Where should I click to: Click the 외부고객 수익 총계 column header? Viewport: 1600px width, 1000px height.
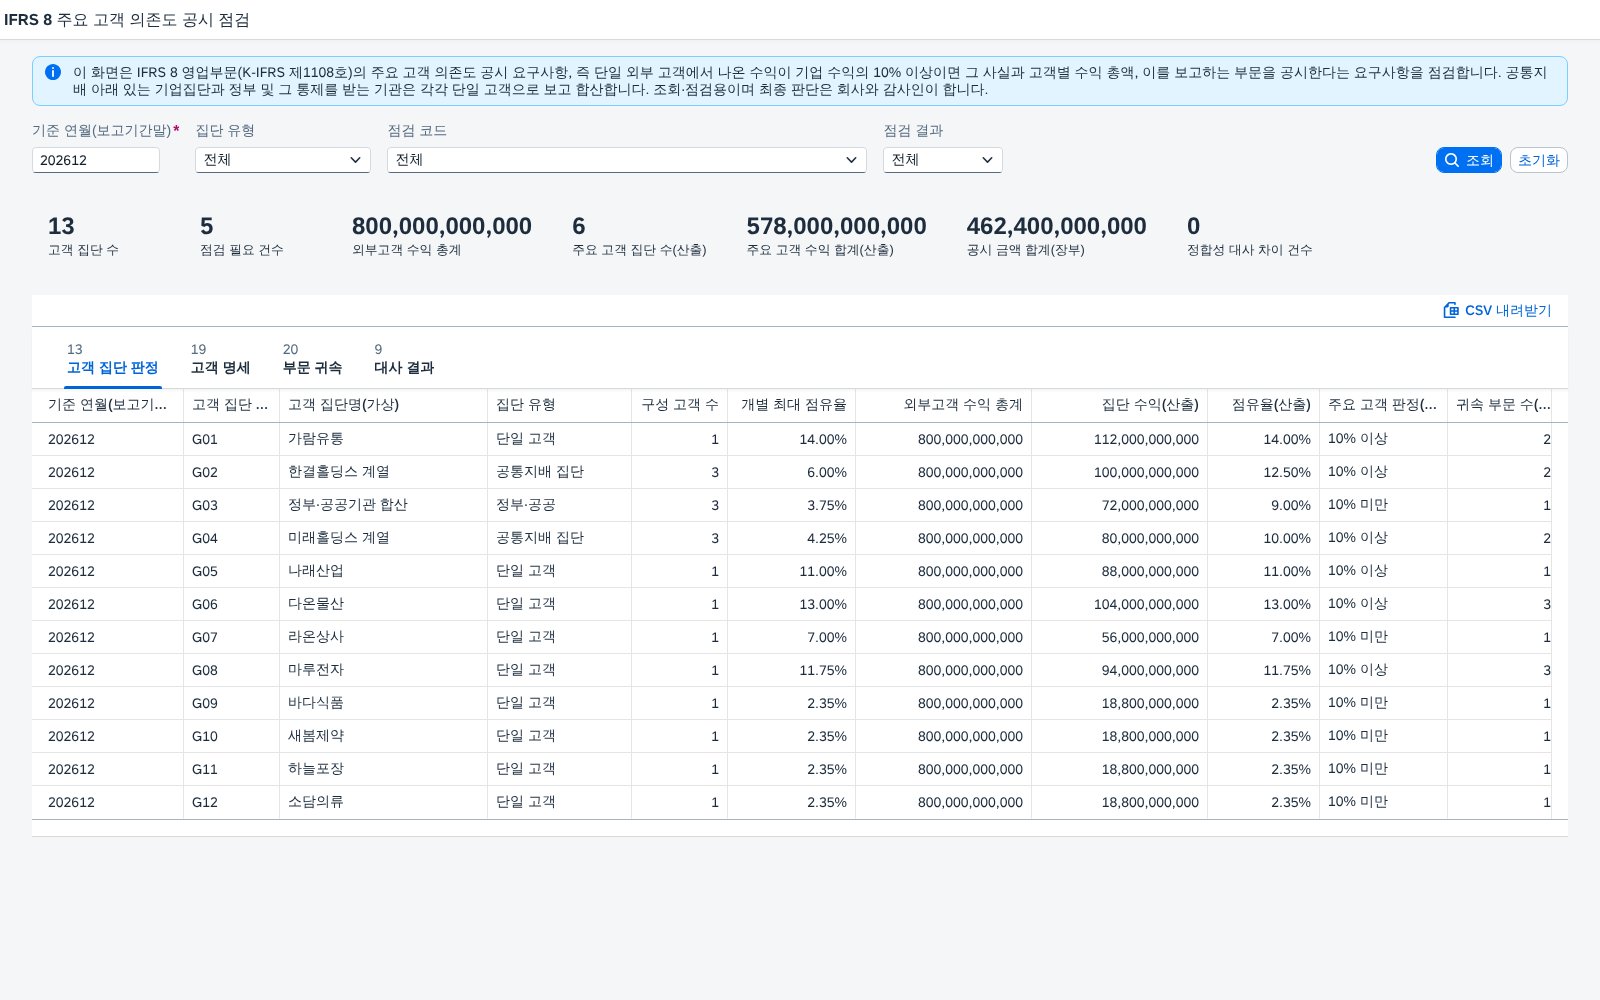click(x=943, y=405)
